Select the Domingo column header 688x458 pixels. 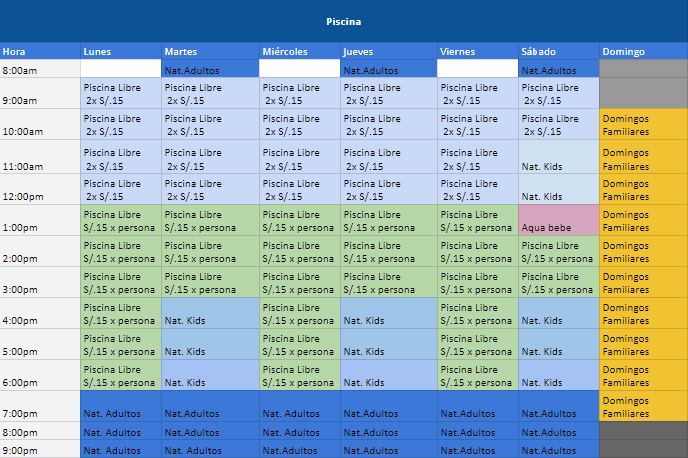643,51
